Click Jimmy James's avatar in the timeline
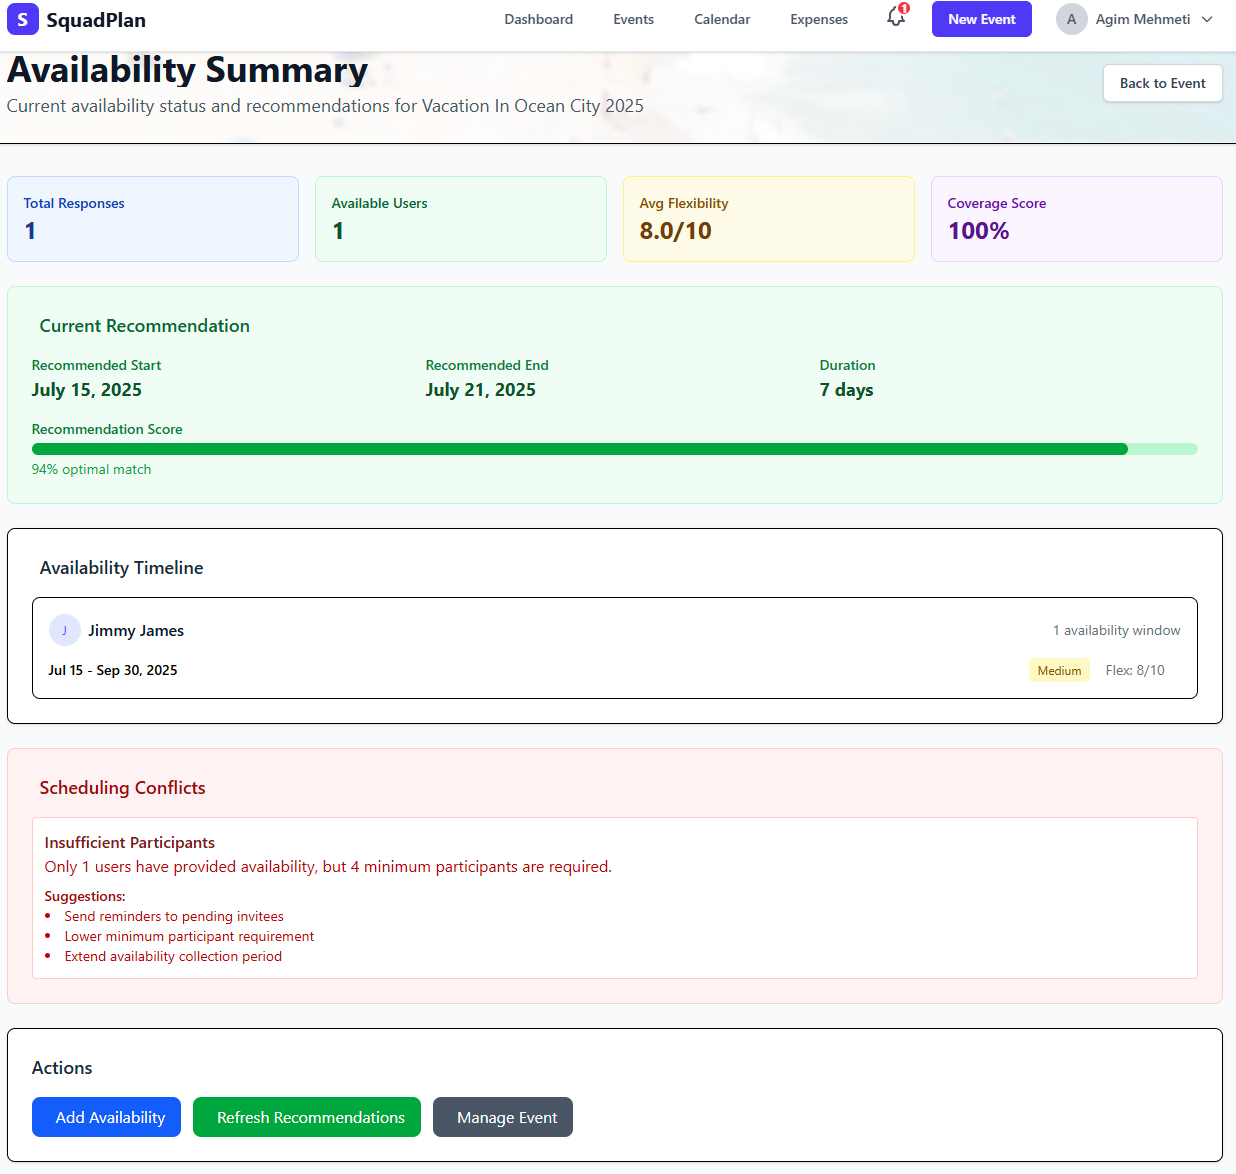Image resolution: width=1236 pixels, height=1174 pixels. coord(64,630)
